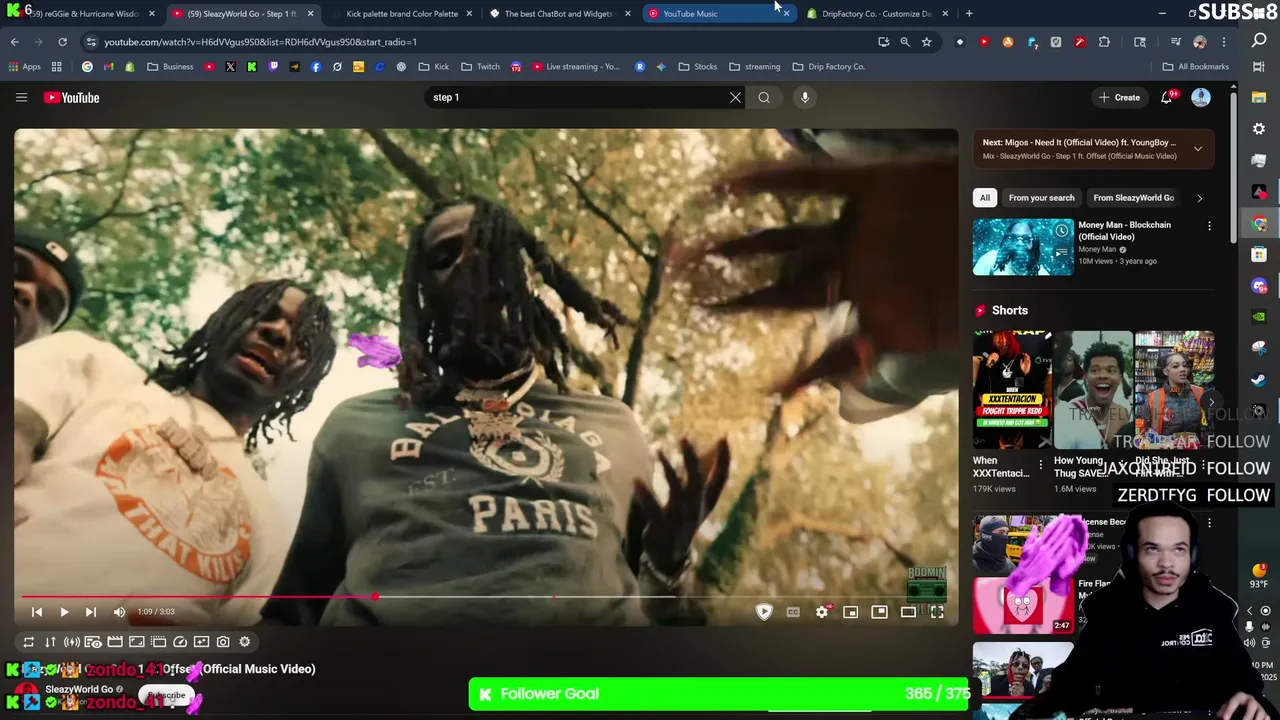Take a screenshot with the camera icon
The height and width of the screenshot is (720, 1280).
(223, 642)
